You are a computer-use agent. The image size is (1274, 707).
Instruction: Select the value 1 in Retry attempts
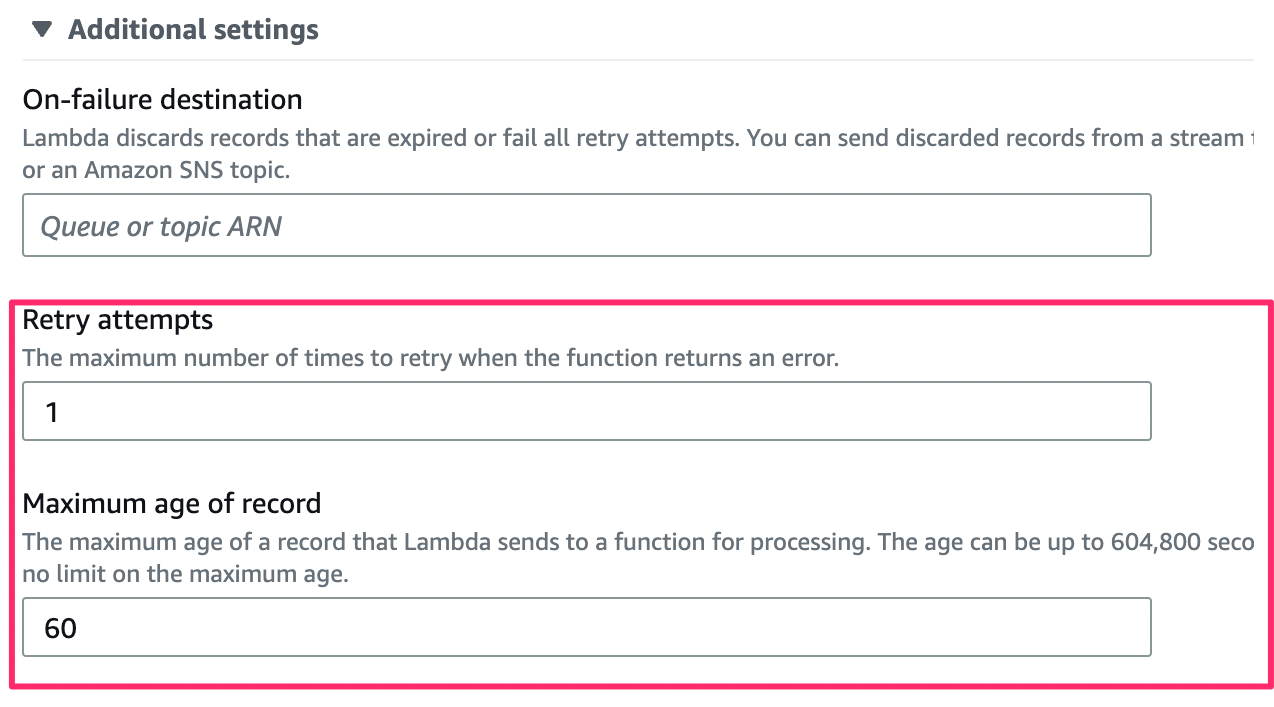[52, 410]
